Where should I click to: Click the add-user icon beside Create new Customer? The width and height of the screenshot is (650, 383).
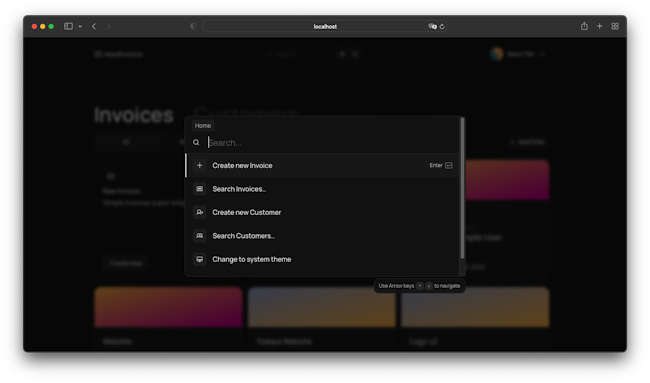point(199,212)
